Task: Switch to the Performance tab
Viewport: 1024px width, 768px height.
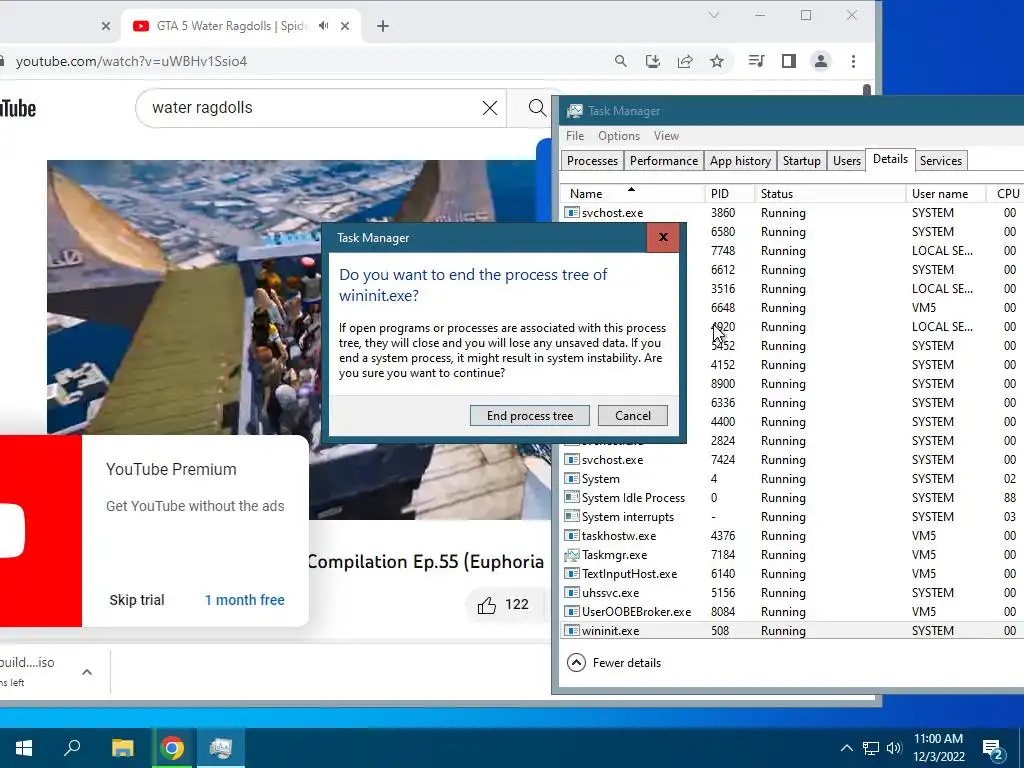Action: [664, 161]
